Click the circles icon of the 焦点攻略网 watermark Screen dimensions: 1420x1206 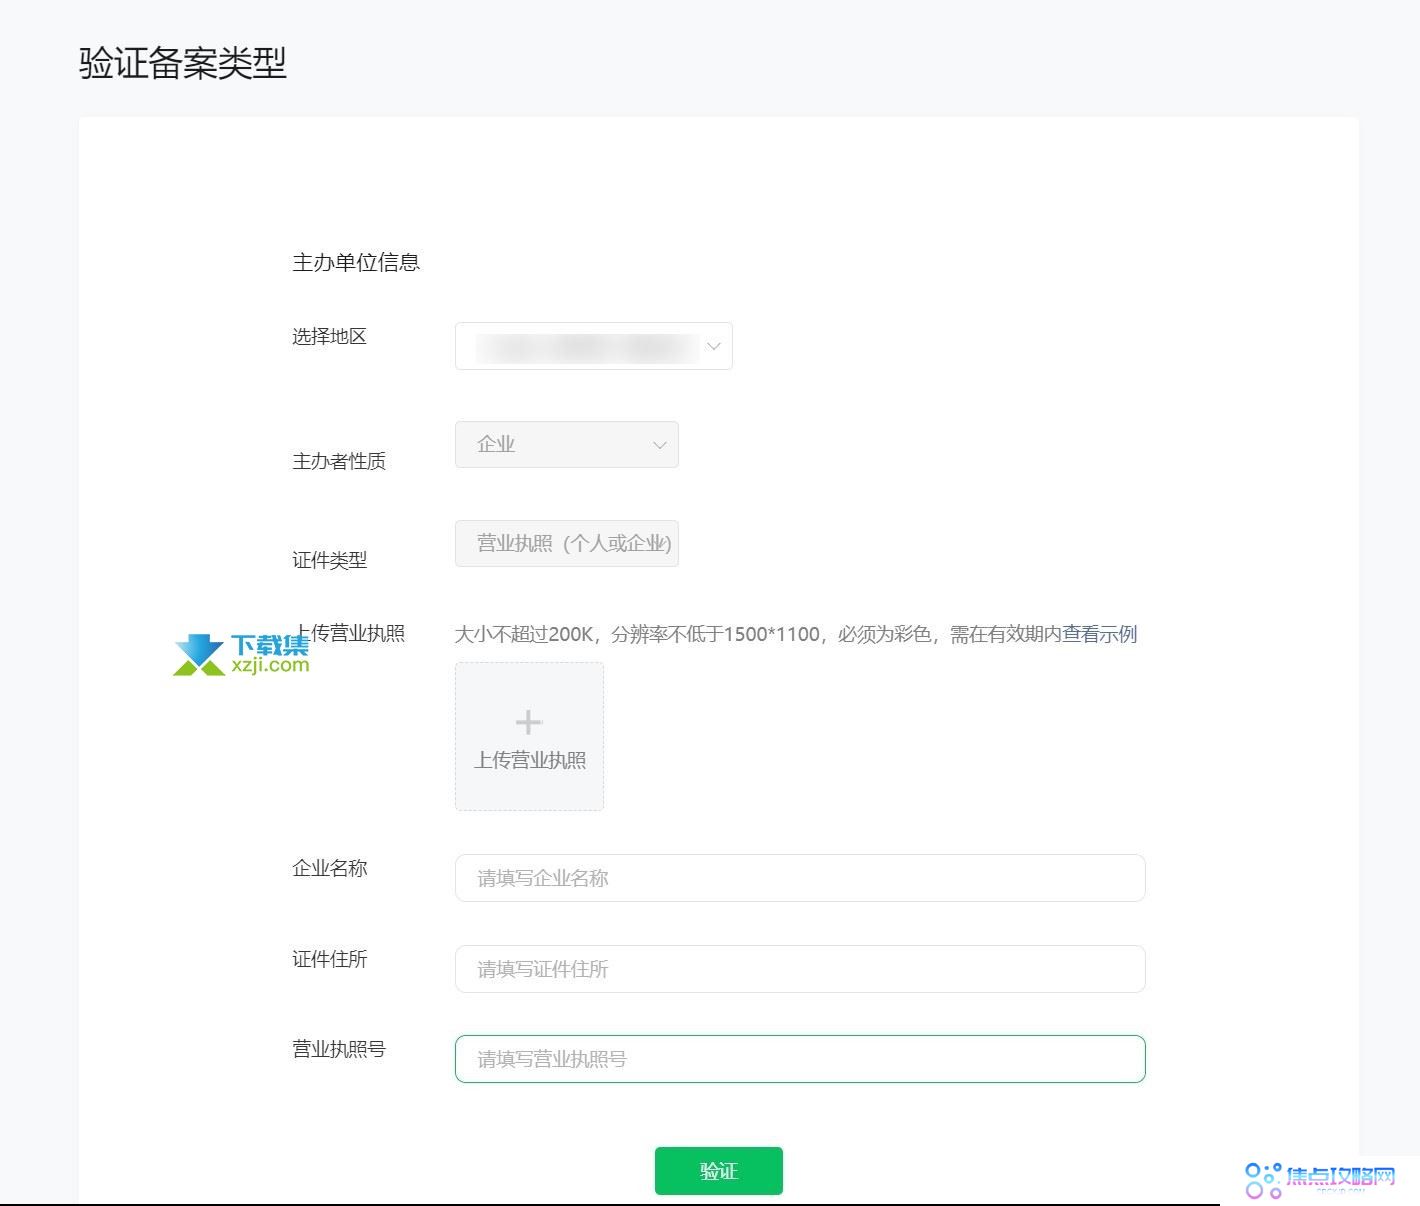pyautogui.click(x=1263, y=1180)
